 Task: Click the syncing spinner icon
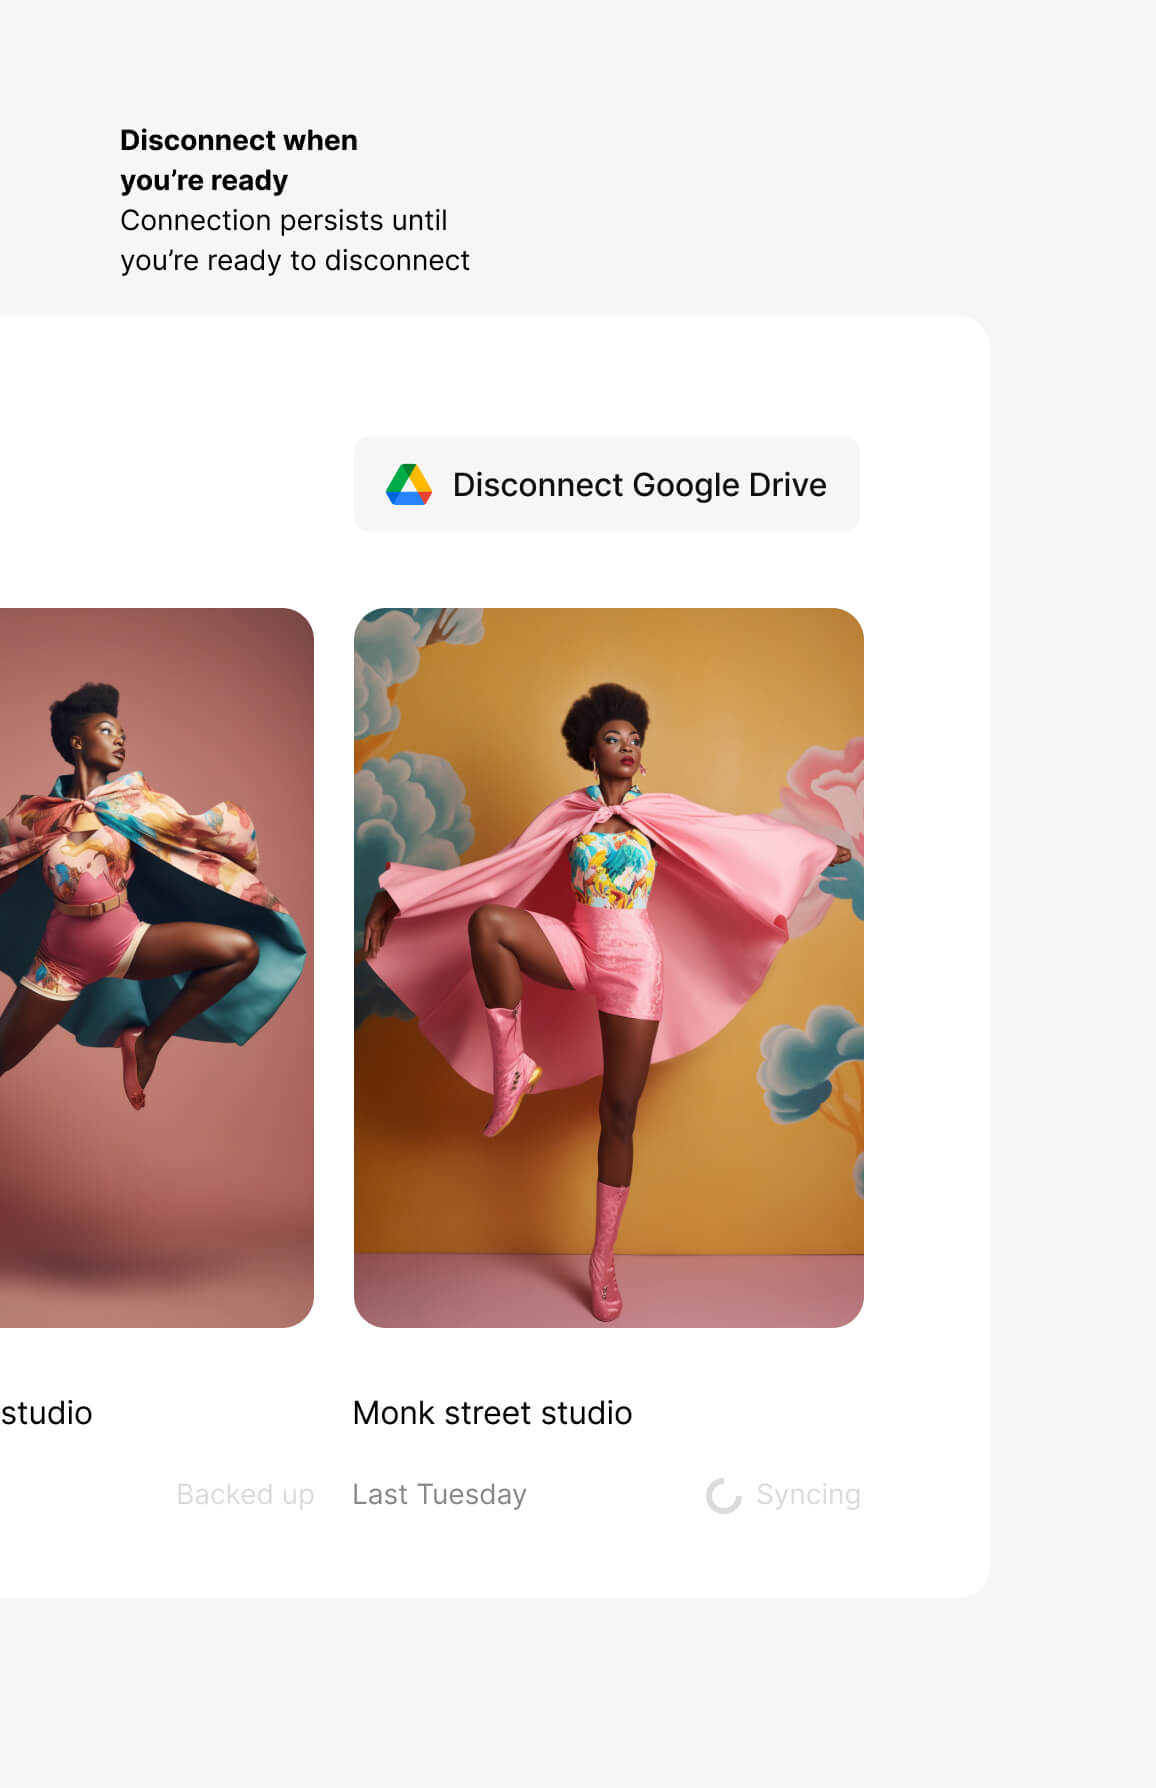coord(723,1496)
